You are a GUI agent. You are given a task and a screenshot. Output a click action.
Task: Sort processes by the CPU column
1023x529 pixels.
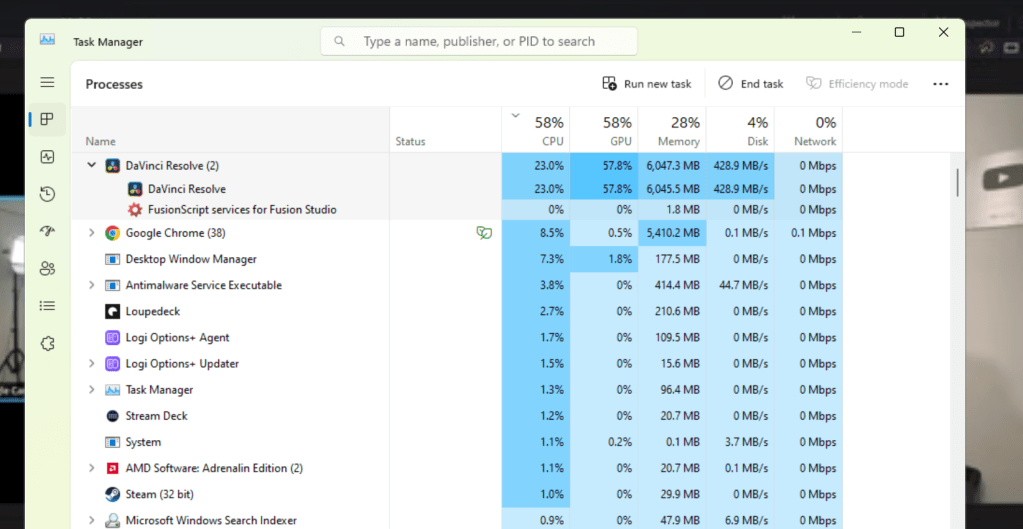pos(536,130)
